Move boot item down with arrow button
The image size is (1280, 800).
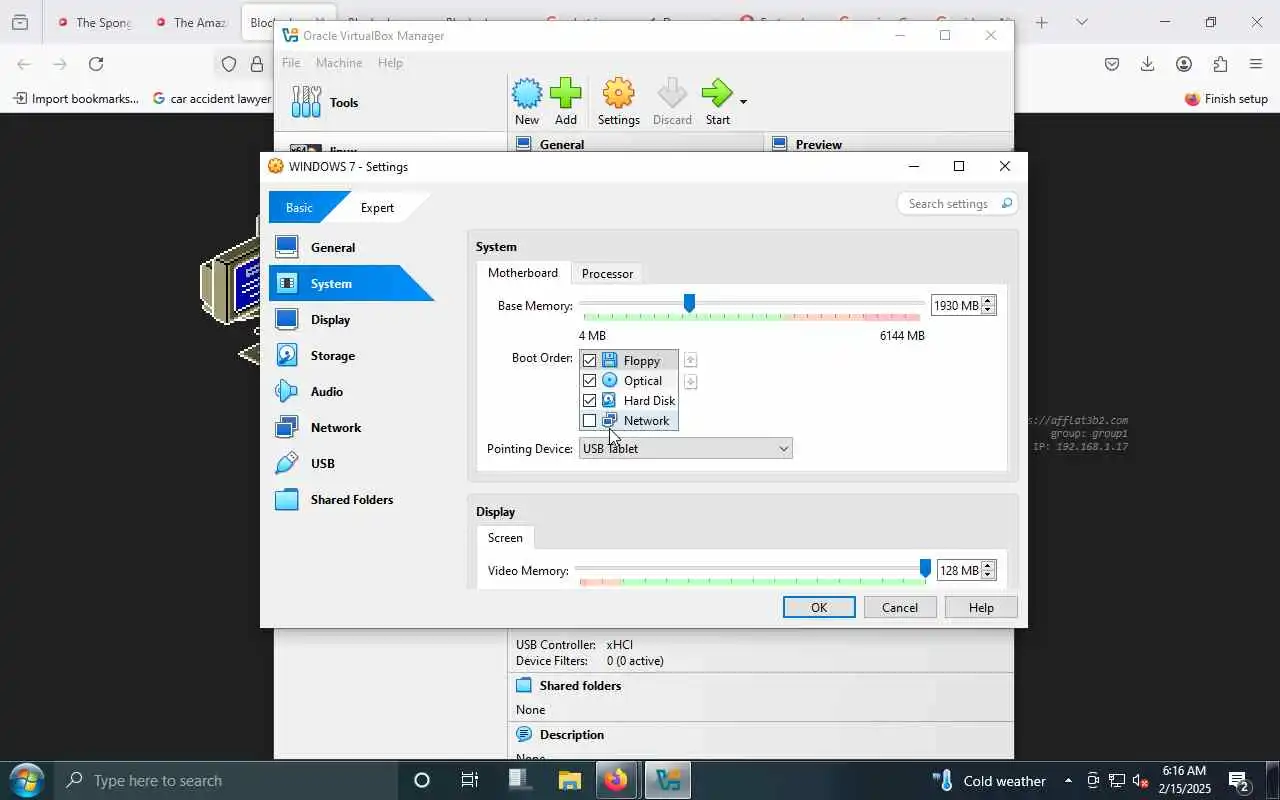click(690, 382)
